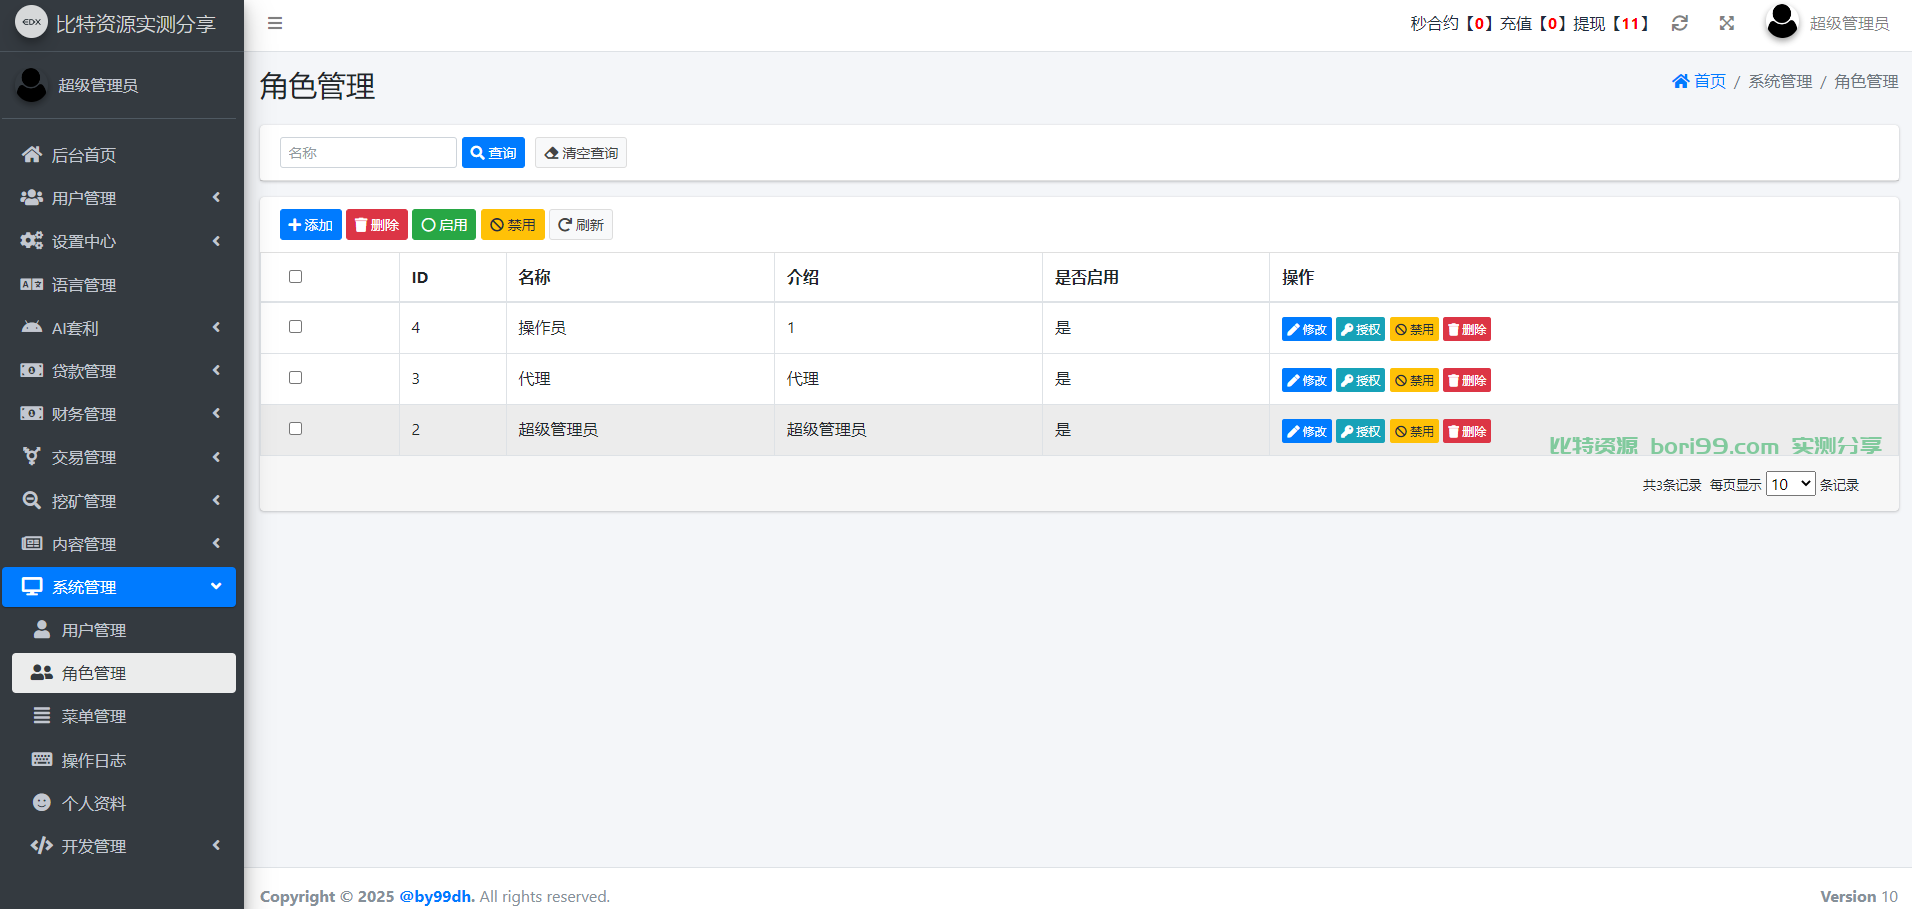
Task: Open the 操作日志 submenu item
Action: tap(124, 760)
